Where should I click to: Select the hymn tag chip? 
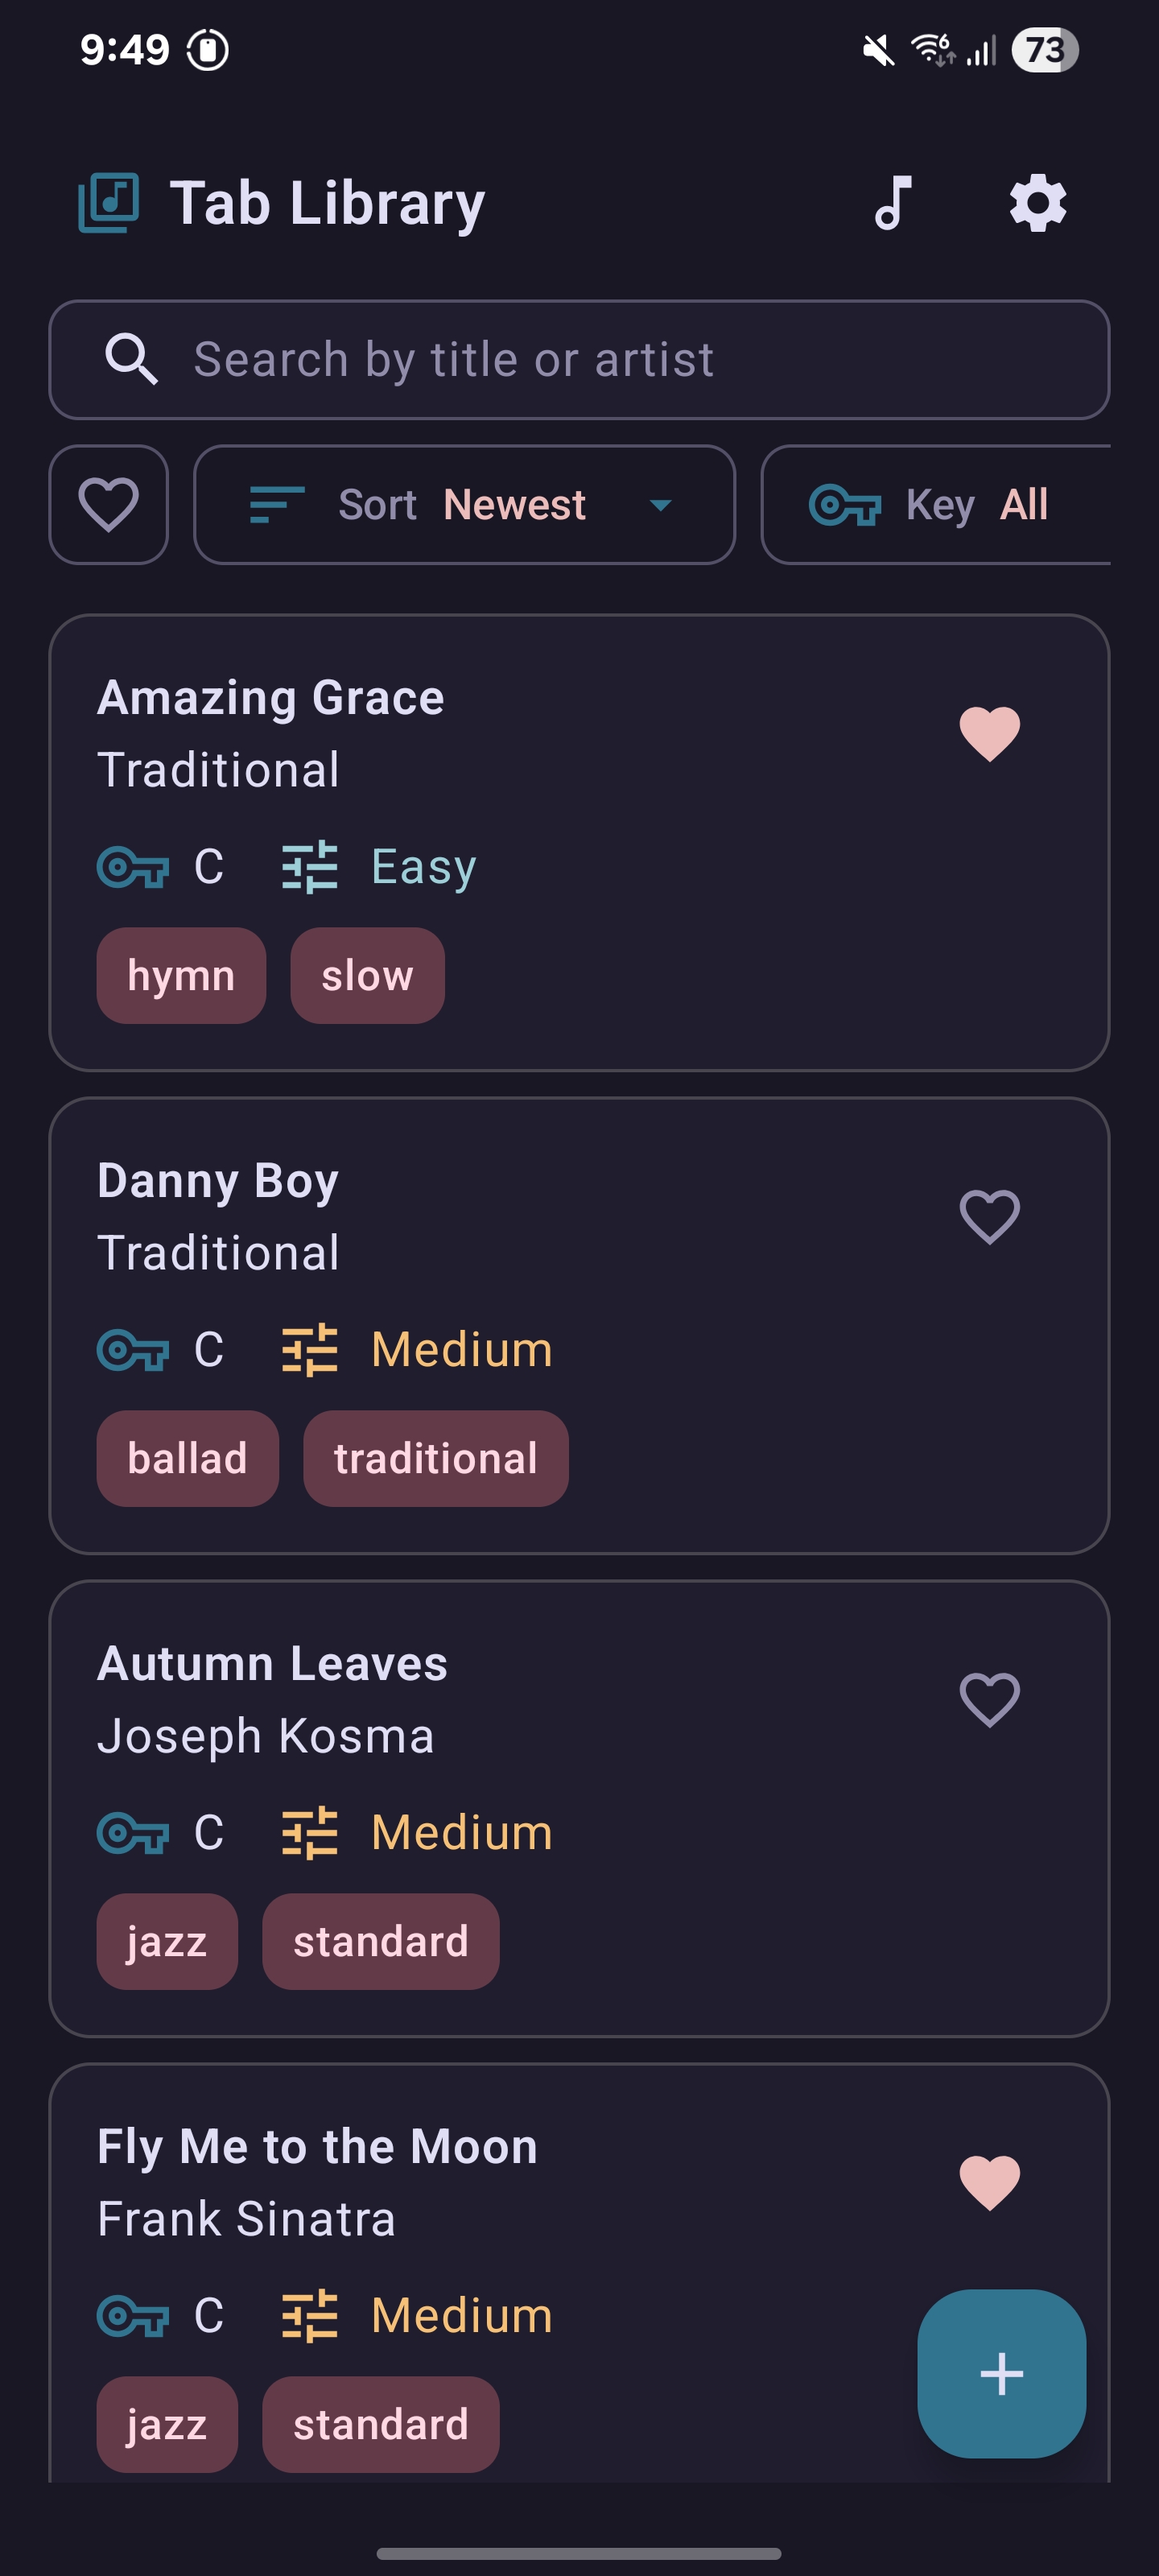point(181,975)
